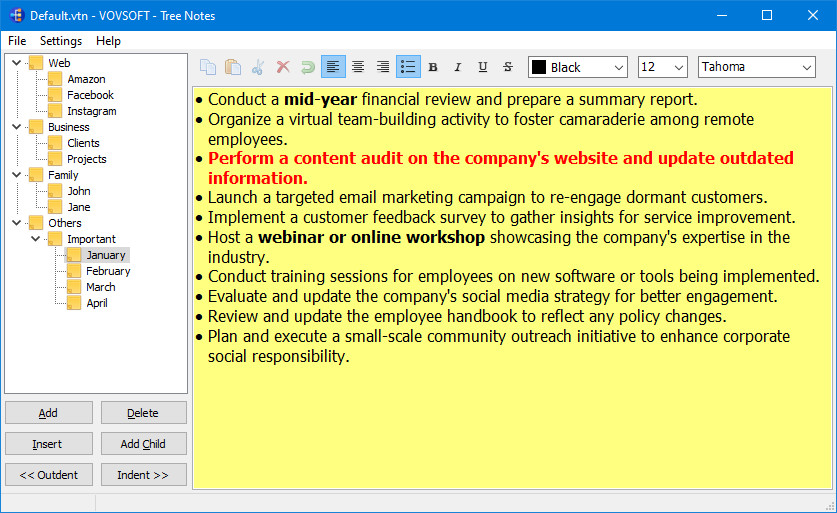Click the Insert button
Viewport: 837px width, 513px height.
click(49, 444)
